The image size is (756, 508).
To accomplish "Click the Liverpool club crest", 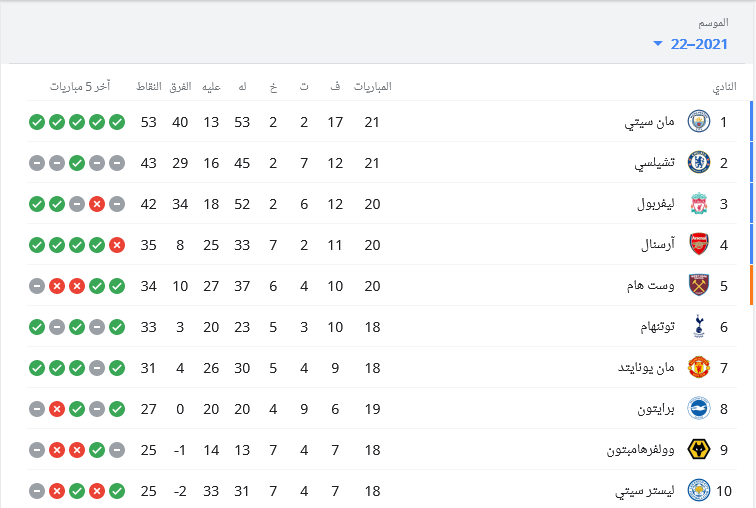I will pos(698,204).
